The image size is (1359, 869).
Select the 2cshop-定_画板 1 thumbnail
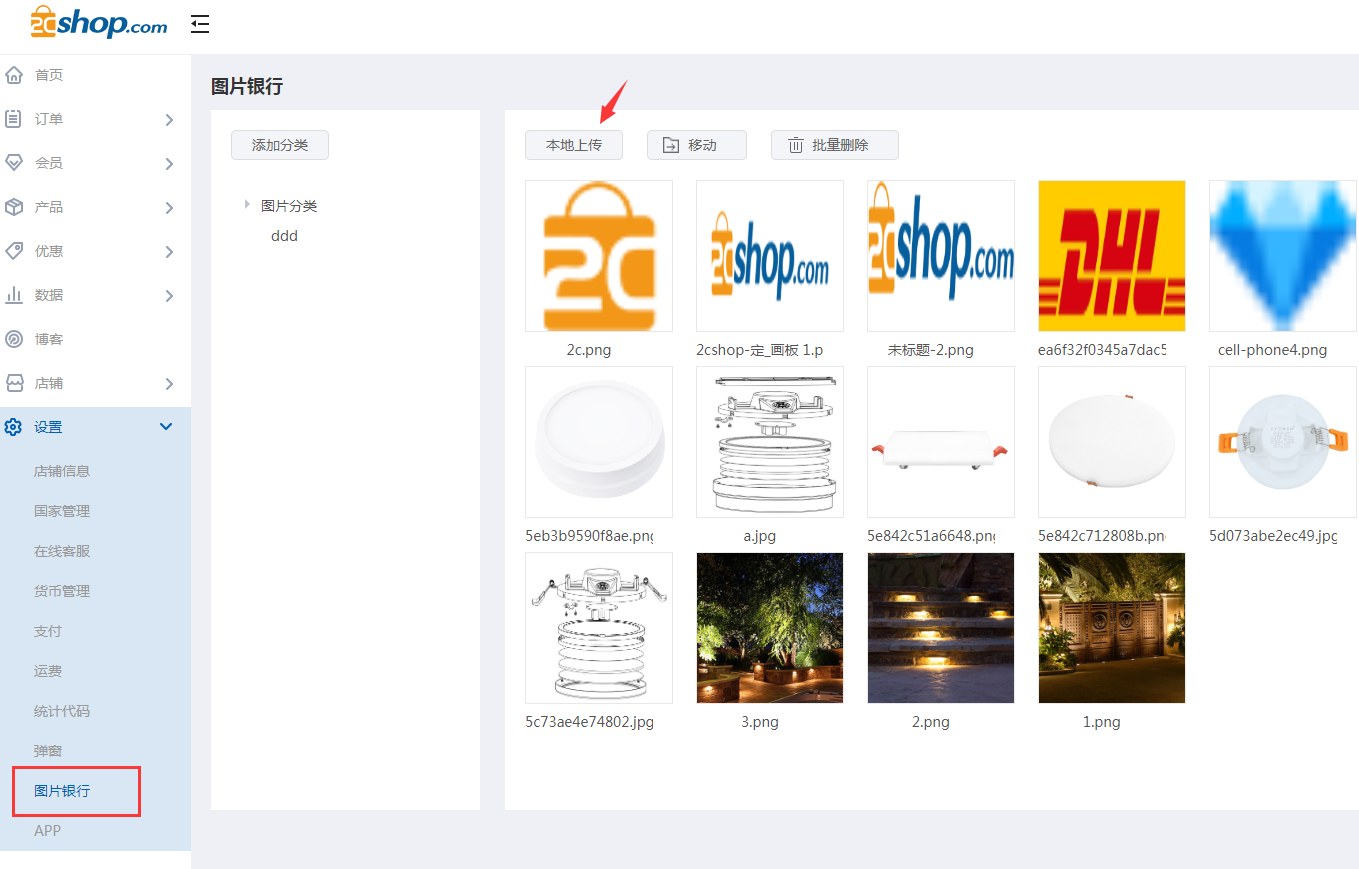coord(770,256)
